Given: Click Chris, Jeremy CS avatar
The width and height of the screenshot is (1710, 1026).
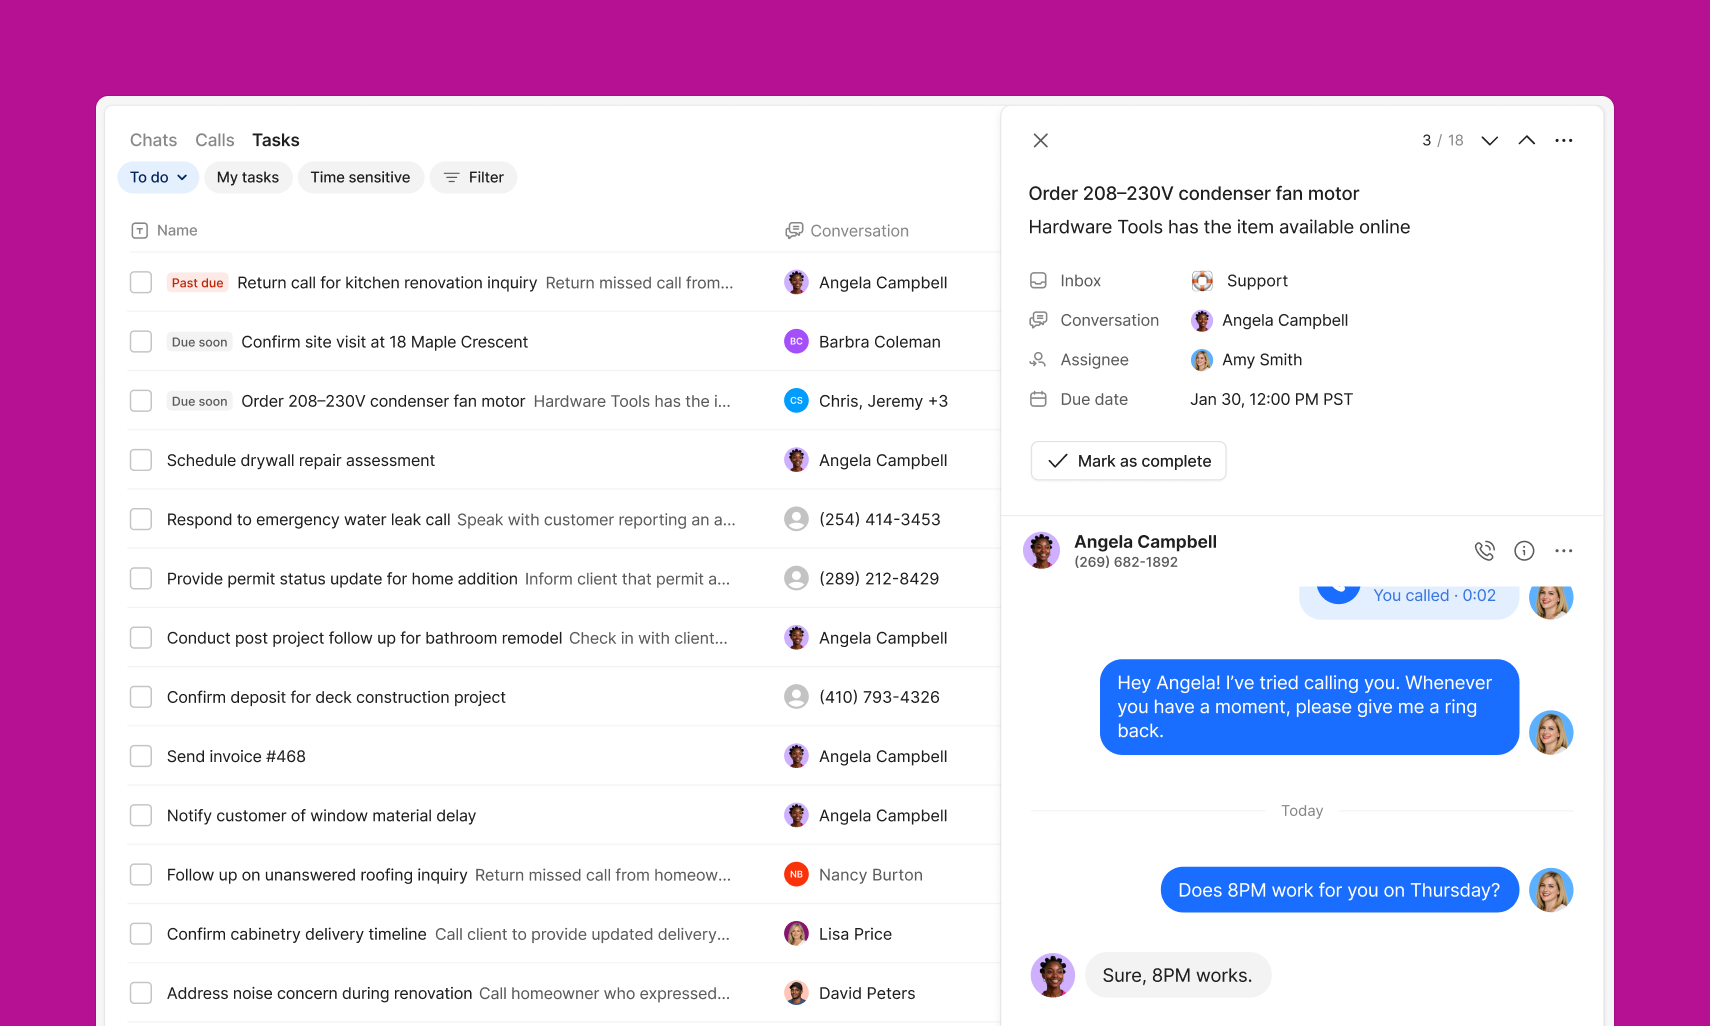Looking at the screenshot, I should click(796, 400).
